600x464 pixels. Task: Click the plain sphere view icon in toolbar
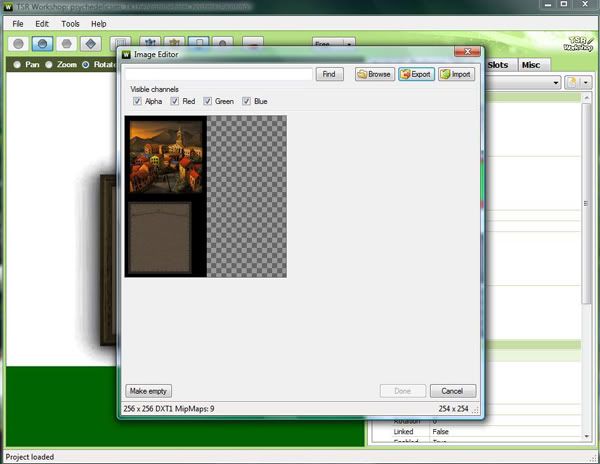[x=18, y=44]
